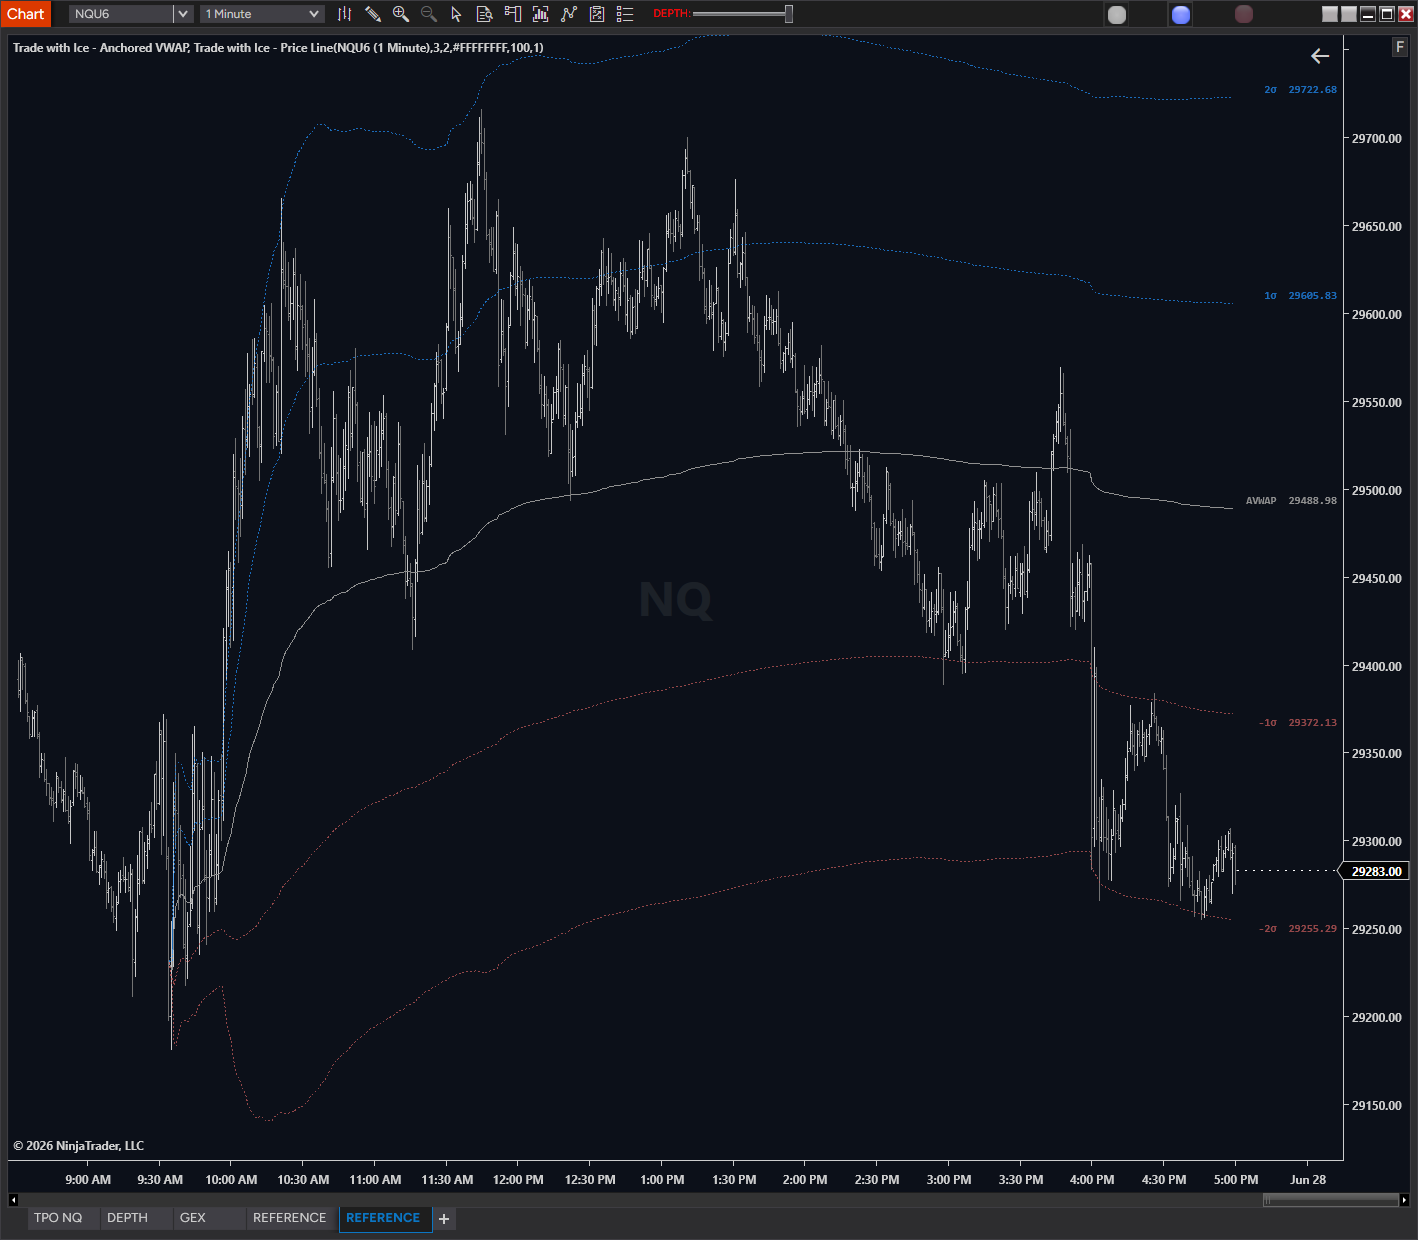Open the 1 Minute interval dropdown
This screenshot has height=1240, width=1418.
pos(262,14)
